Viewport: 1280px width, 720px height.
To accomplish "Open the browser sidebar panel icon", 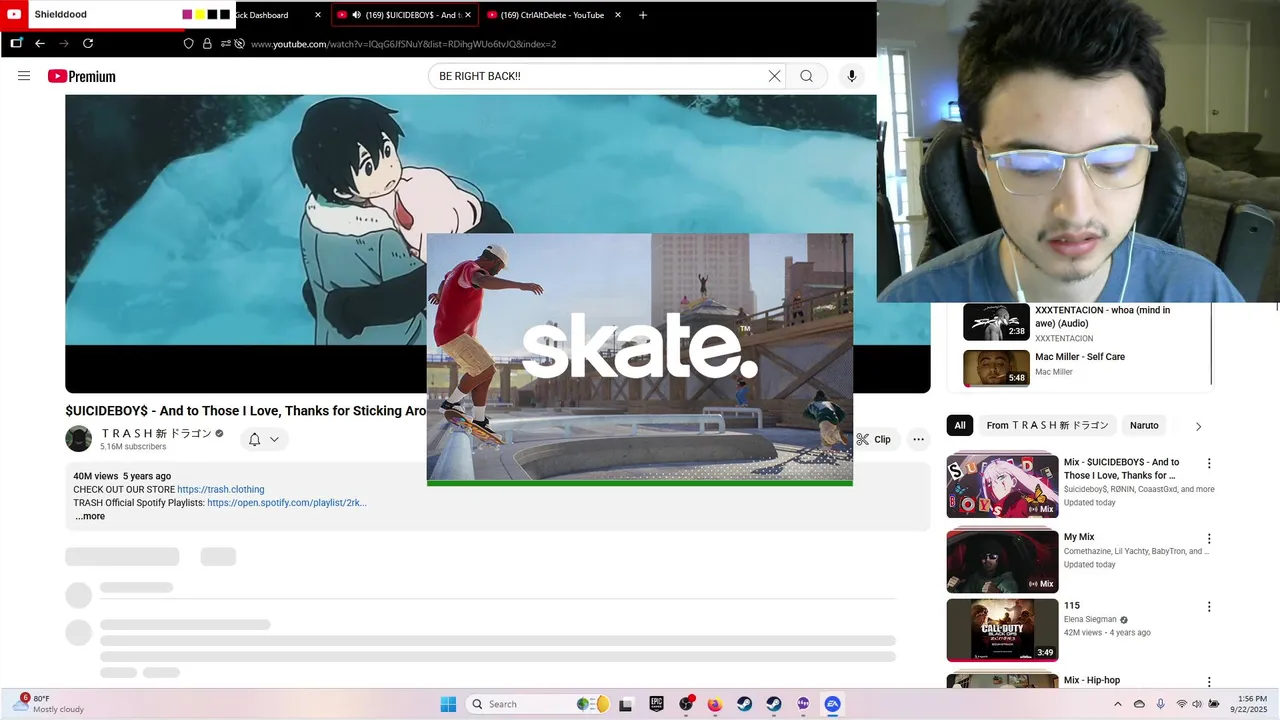I will pos(16,43).
